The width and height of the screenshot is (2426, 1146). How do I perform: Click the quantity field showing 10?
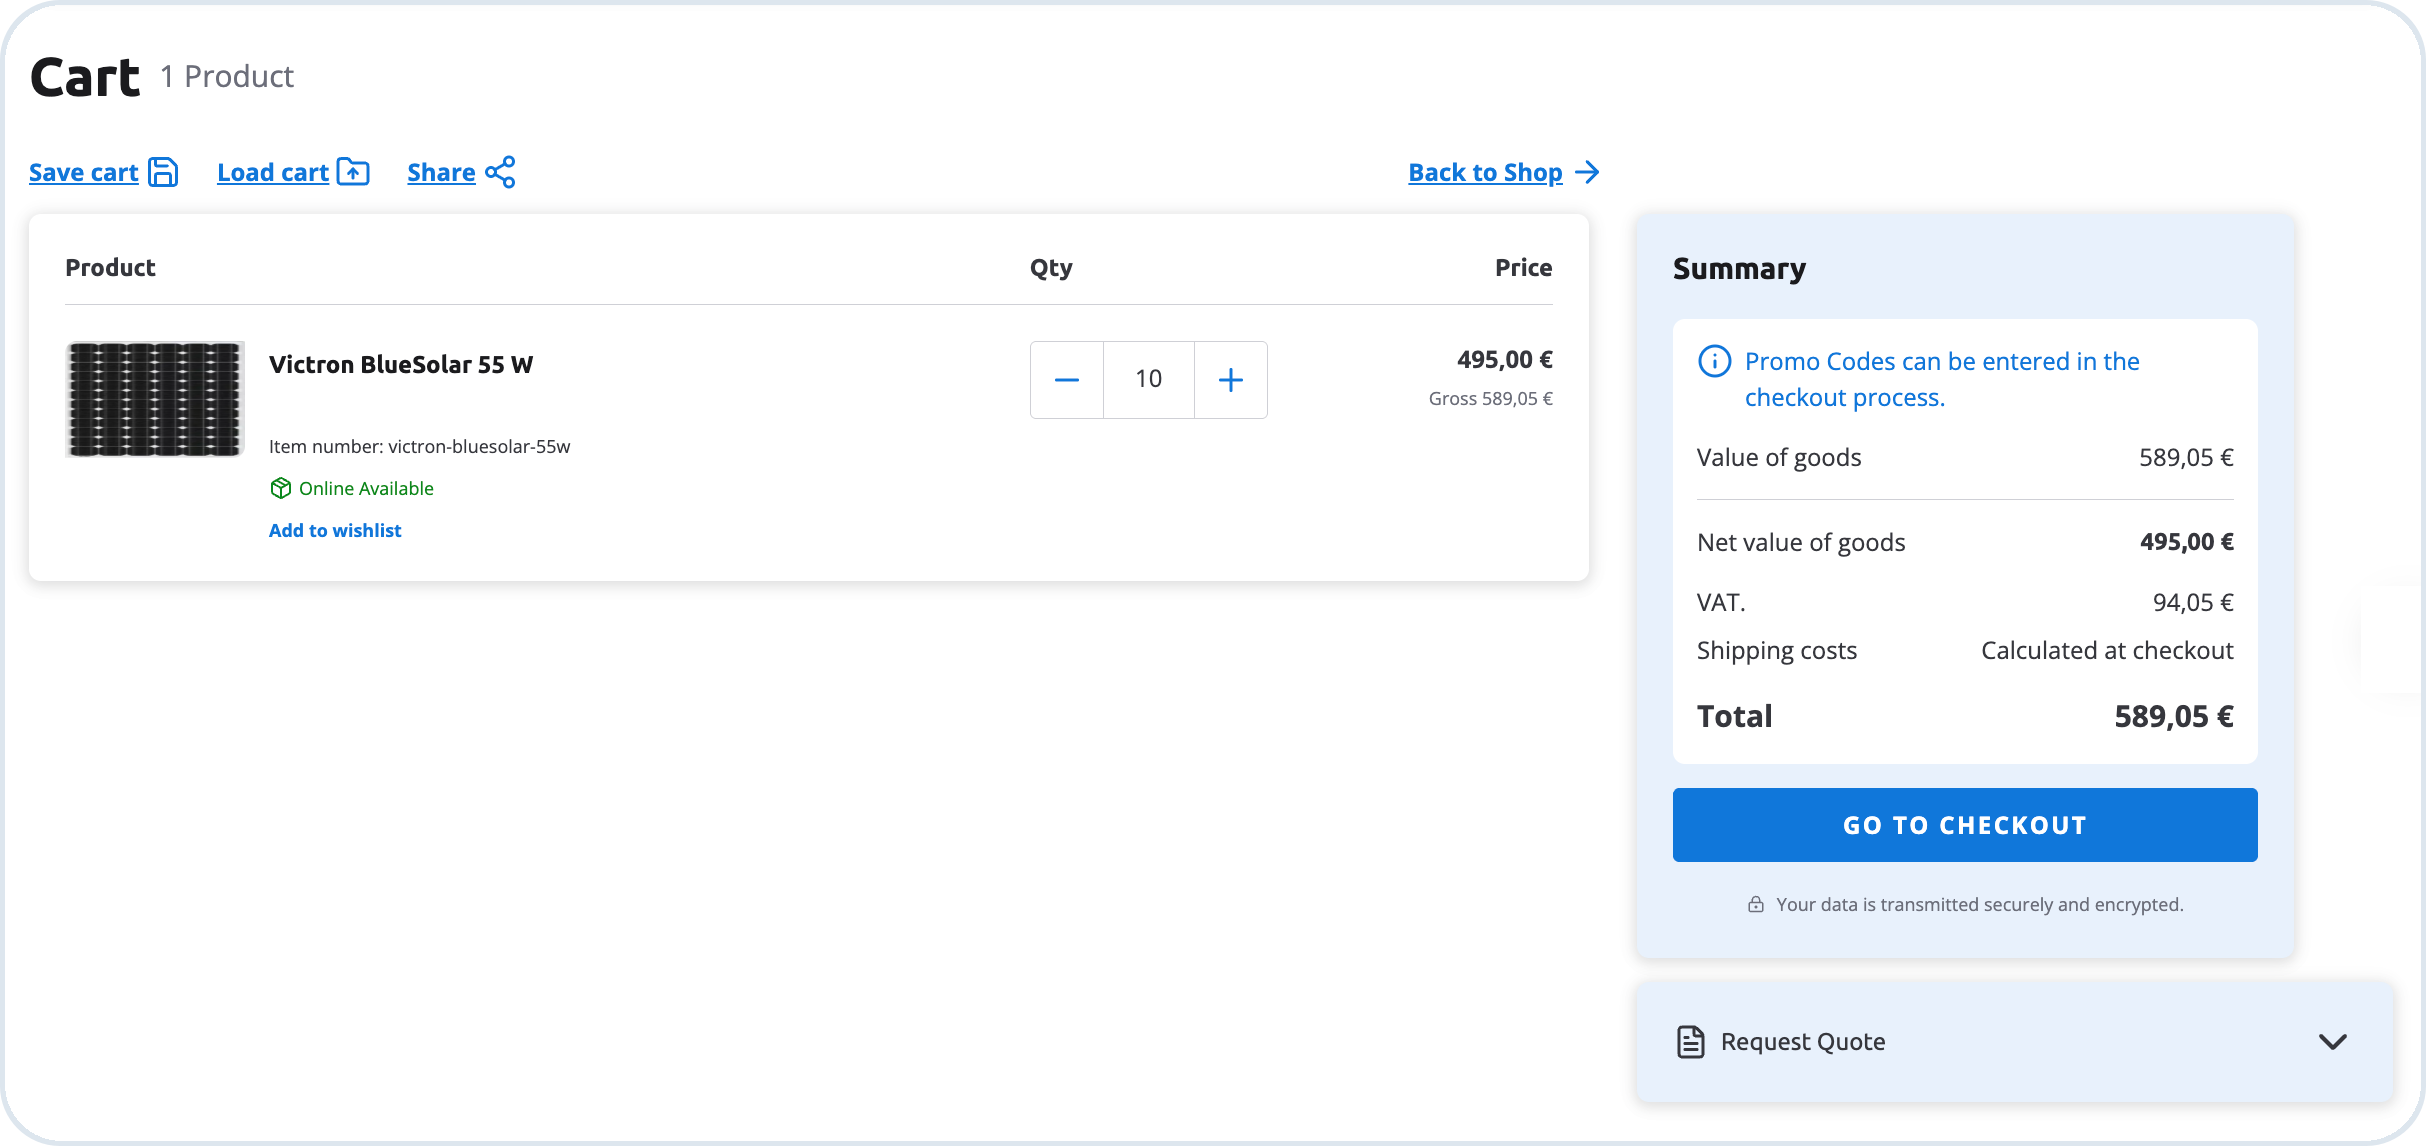[1149, 380]
